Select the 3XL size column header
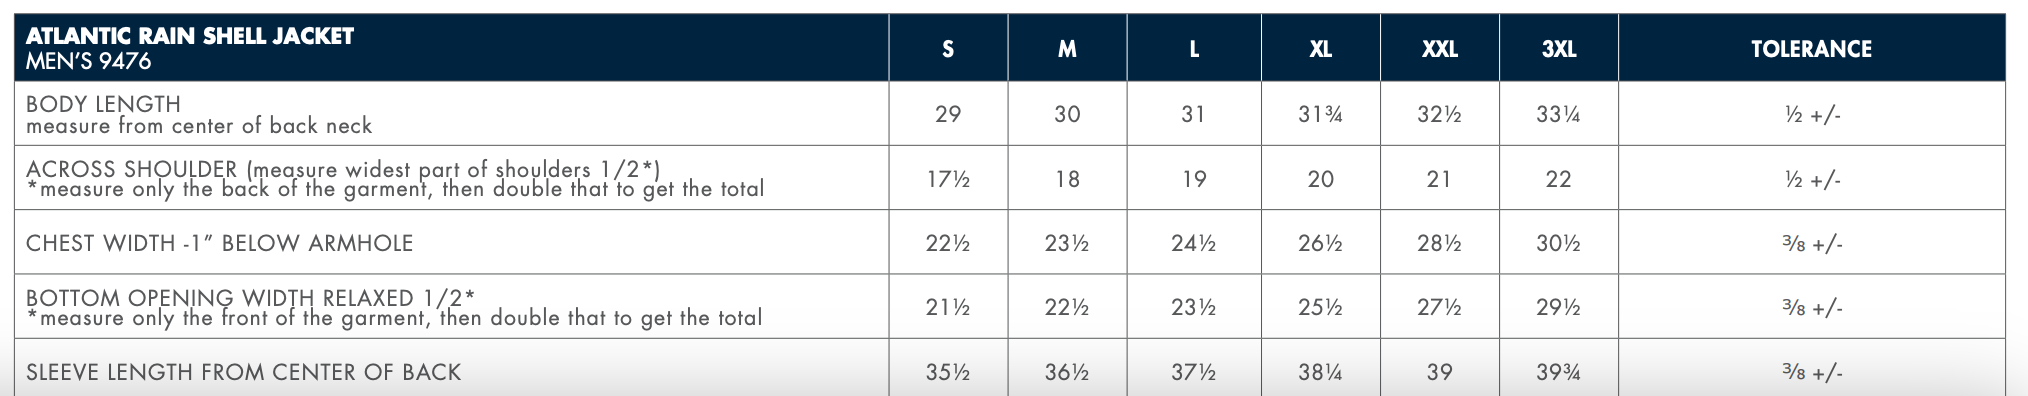Viewport: 2028px width, 396px height. (1559, 49)
